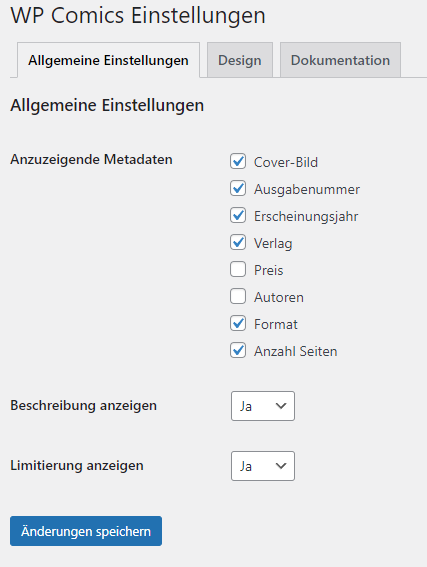Screen dimensions: 427x567
Task: Click the Cover-Bild label text
Action: (x=286, y=162)
